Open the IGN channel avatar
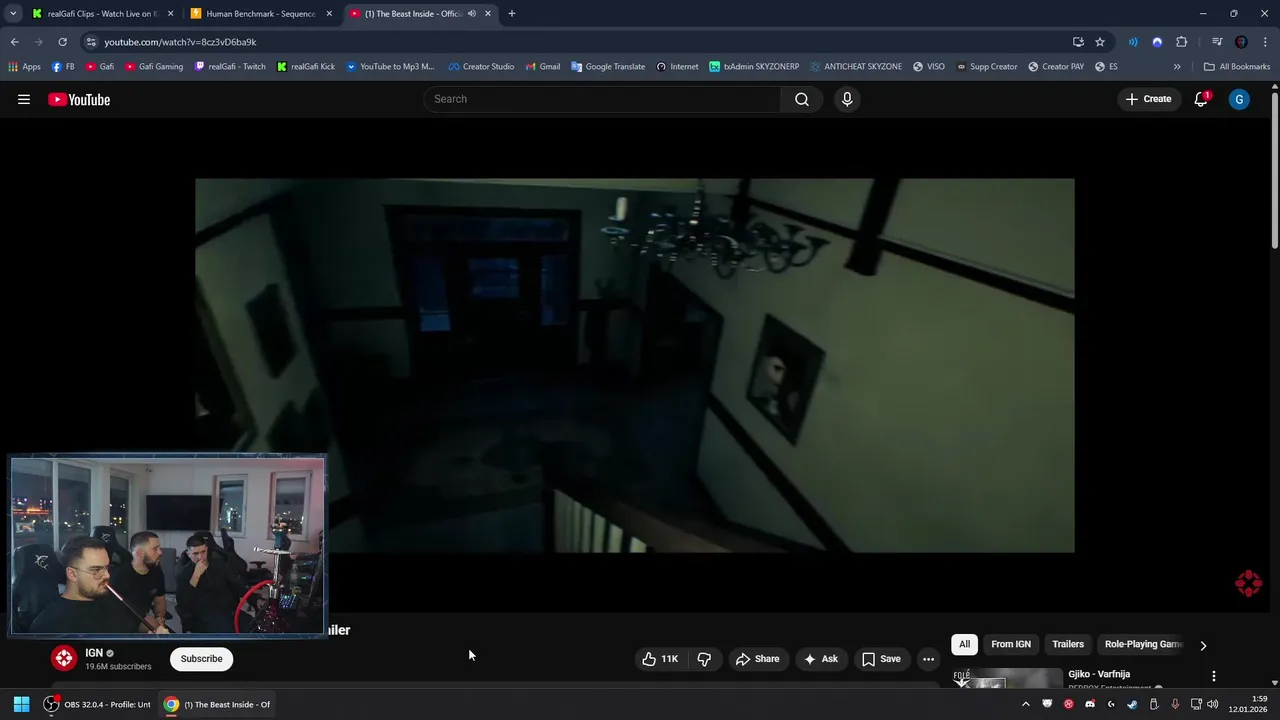Screen dimensions: 1280x720 pyautogui.click(x=64, y=658)
